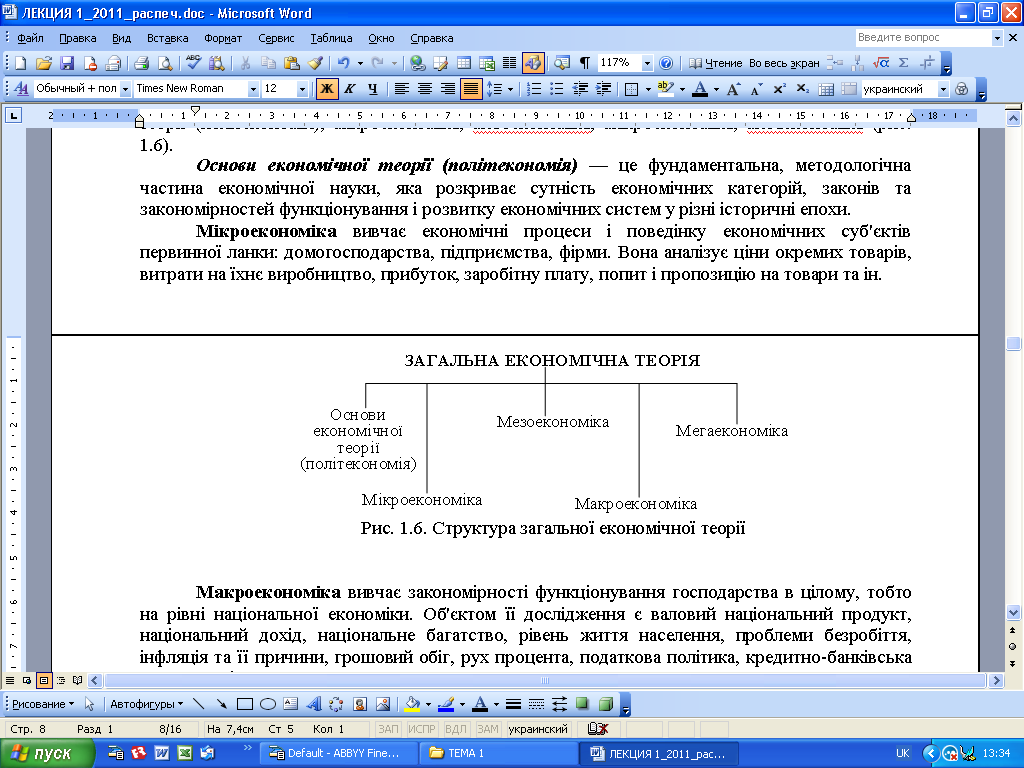The width and height of the screenshot is (1024, 768).
Task: Open print preview magnifier icon
Action: tap(165, 63)
